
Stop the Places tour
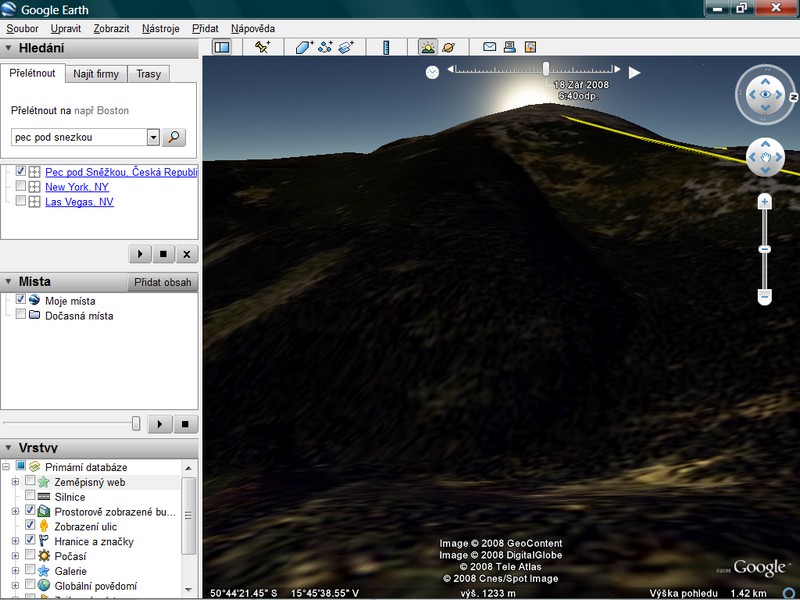point(185,424)
